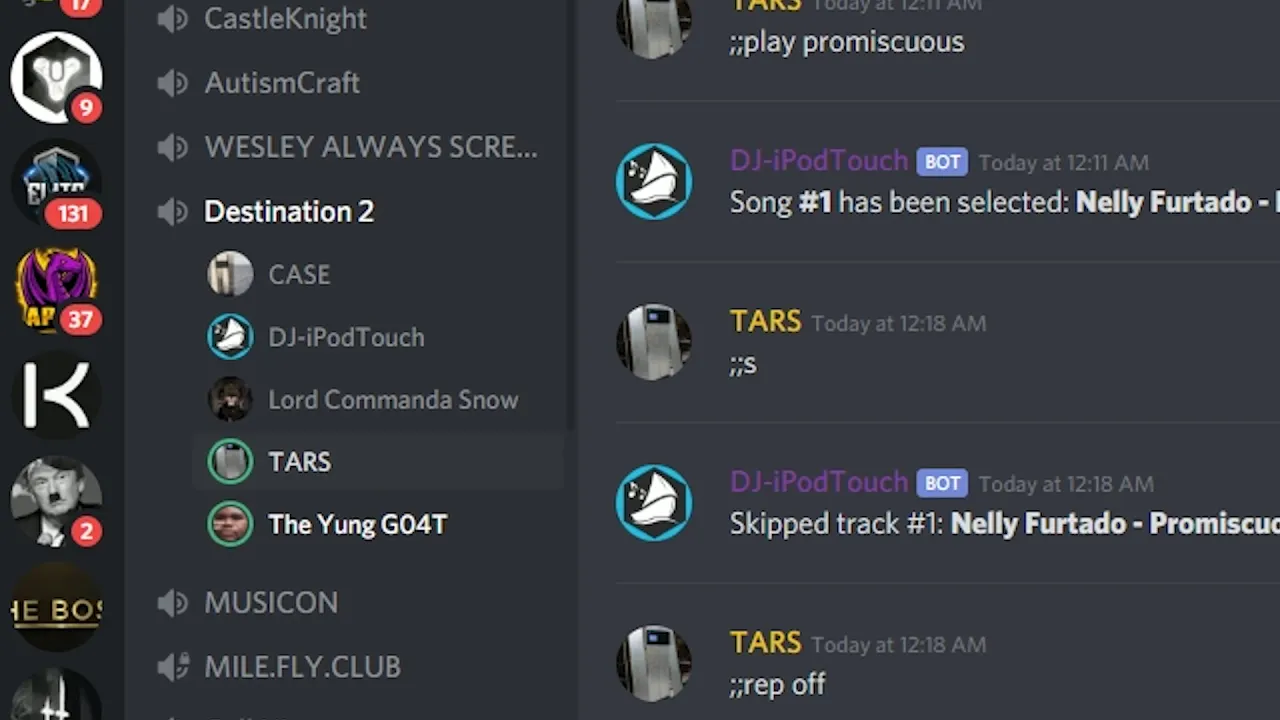Open the Destiny server with 9 notifications
Viewport: 1280px width, 720px height.
56,77
